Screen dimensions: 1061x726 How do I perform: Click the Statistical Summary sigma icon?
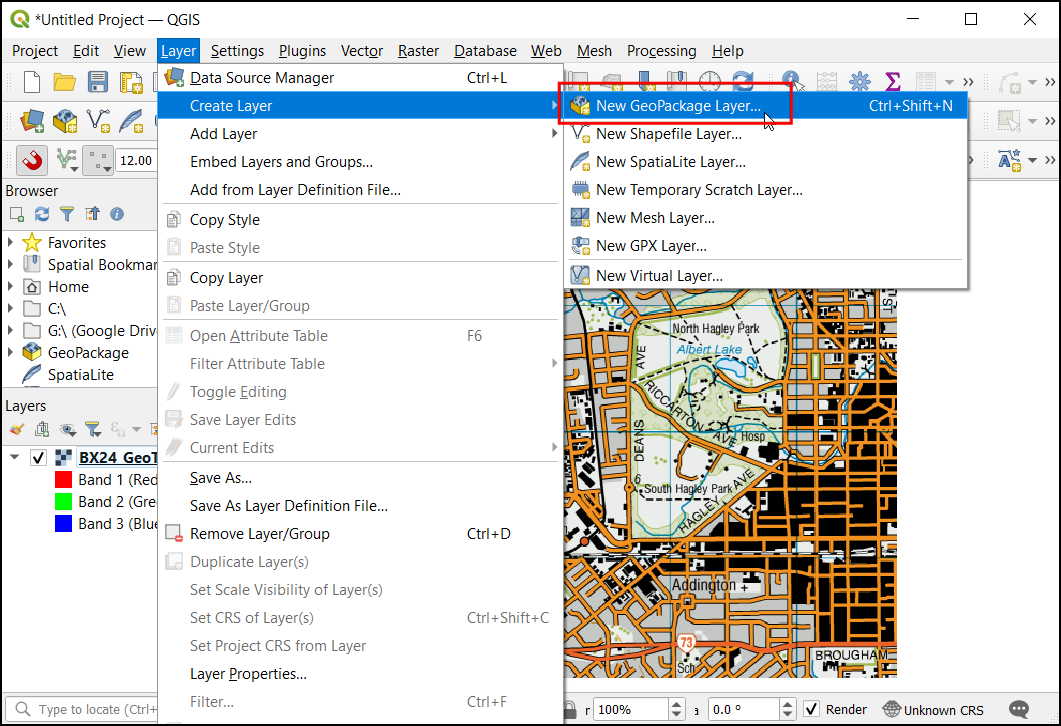[893, 82]
